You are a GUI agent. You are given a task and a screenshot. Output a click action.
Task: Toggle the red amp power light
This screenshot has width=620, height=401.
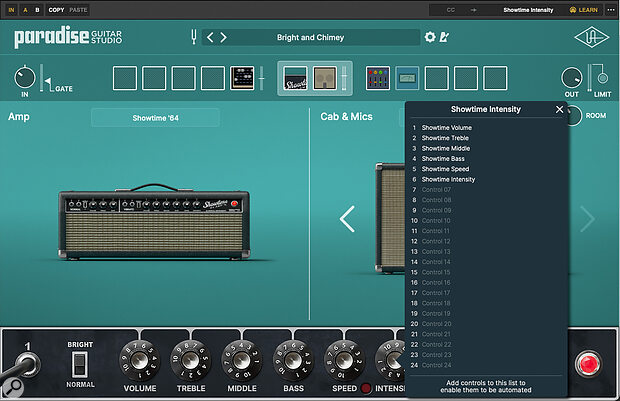(588, 363)
